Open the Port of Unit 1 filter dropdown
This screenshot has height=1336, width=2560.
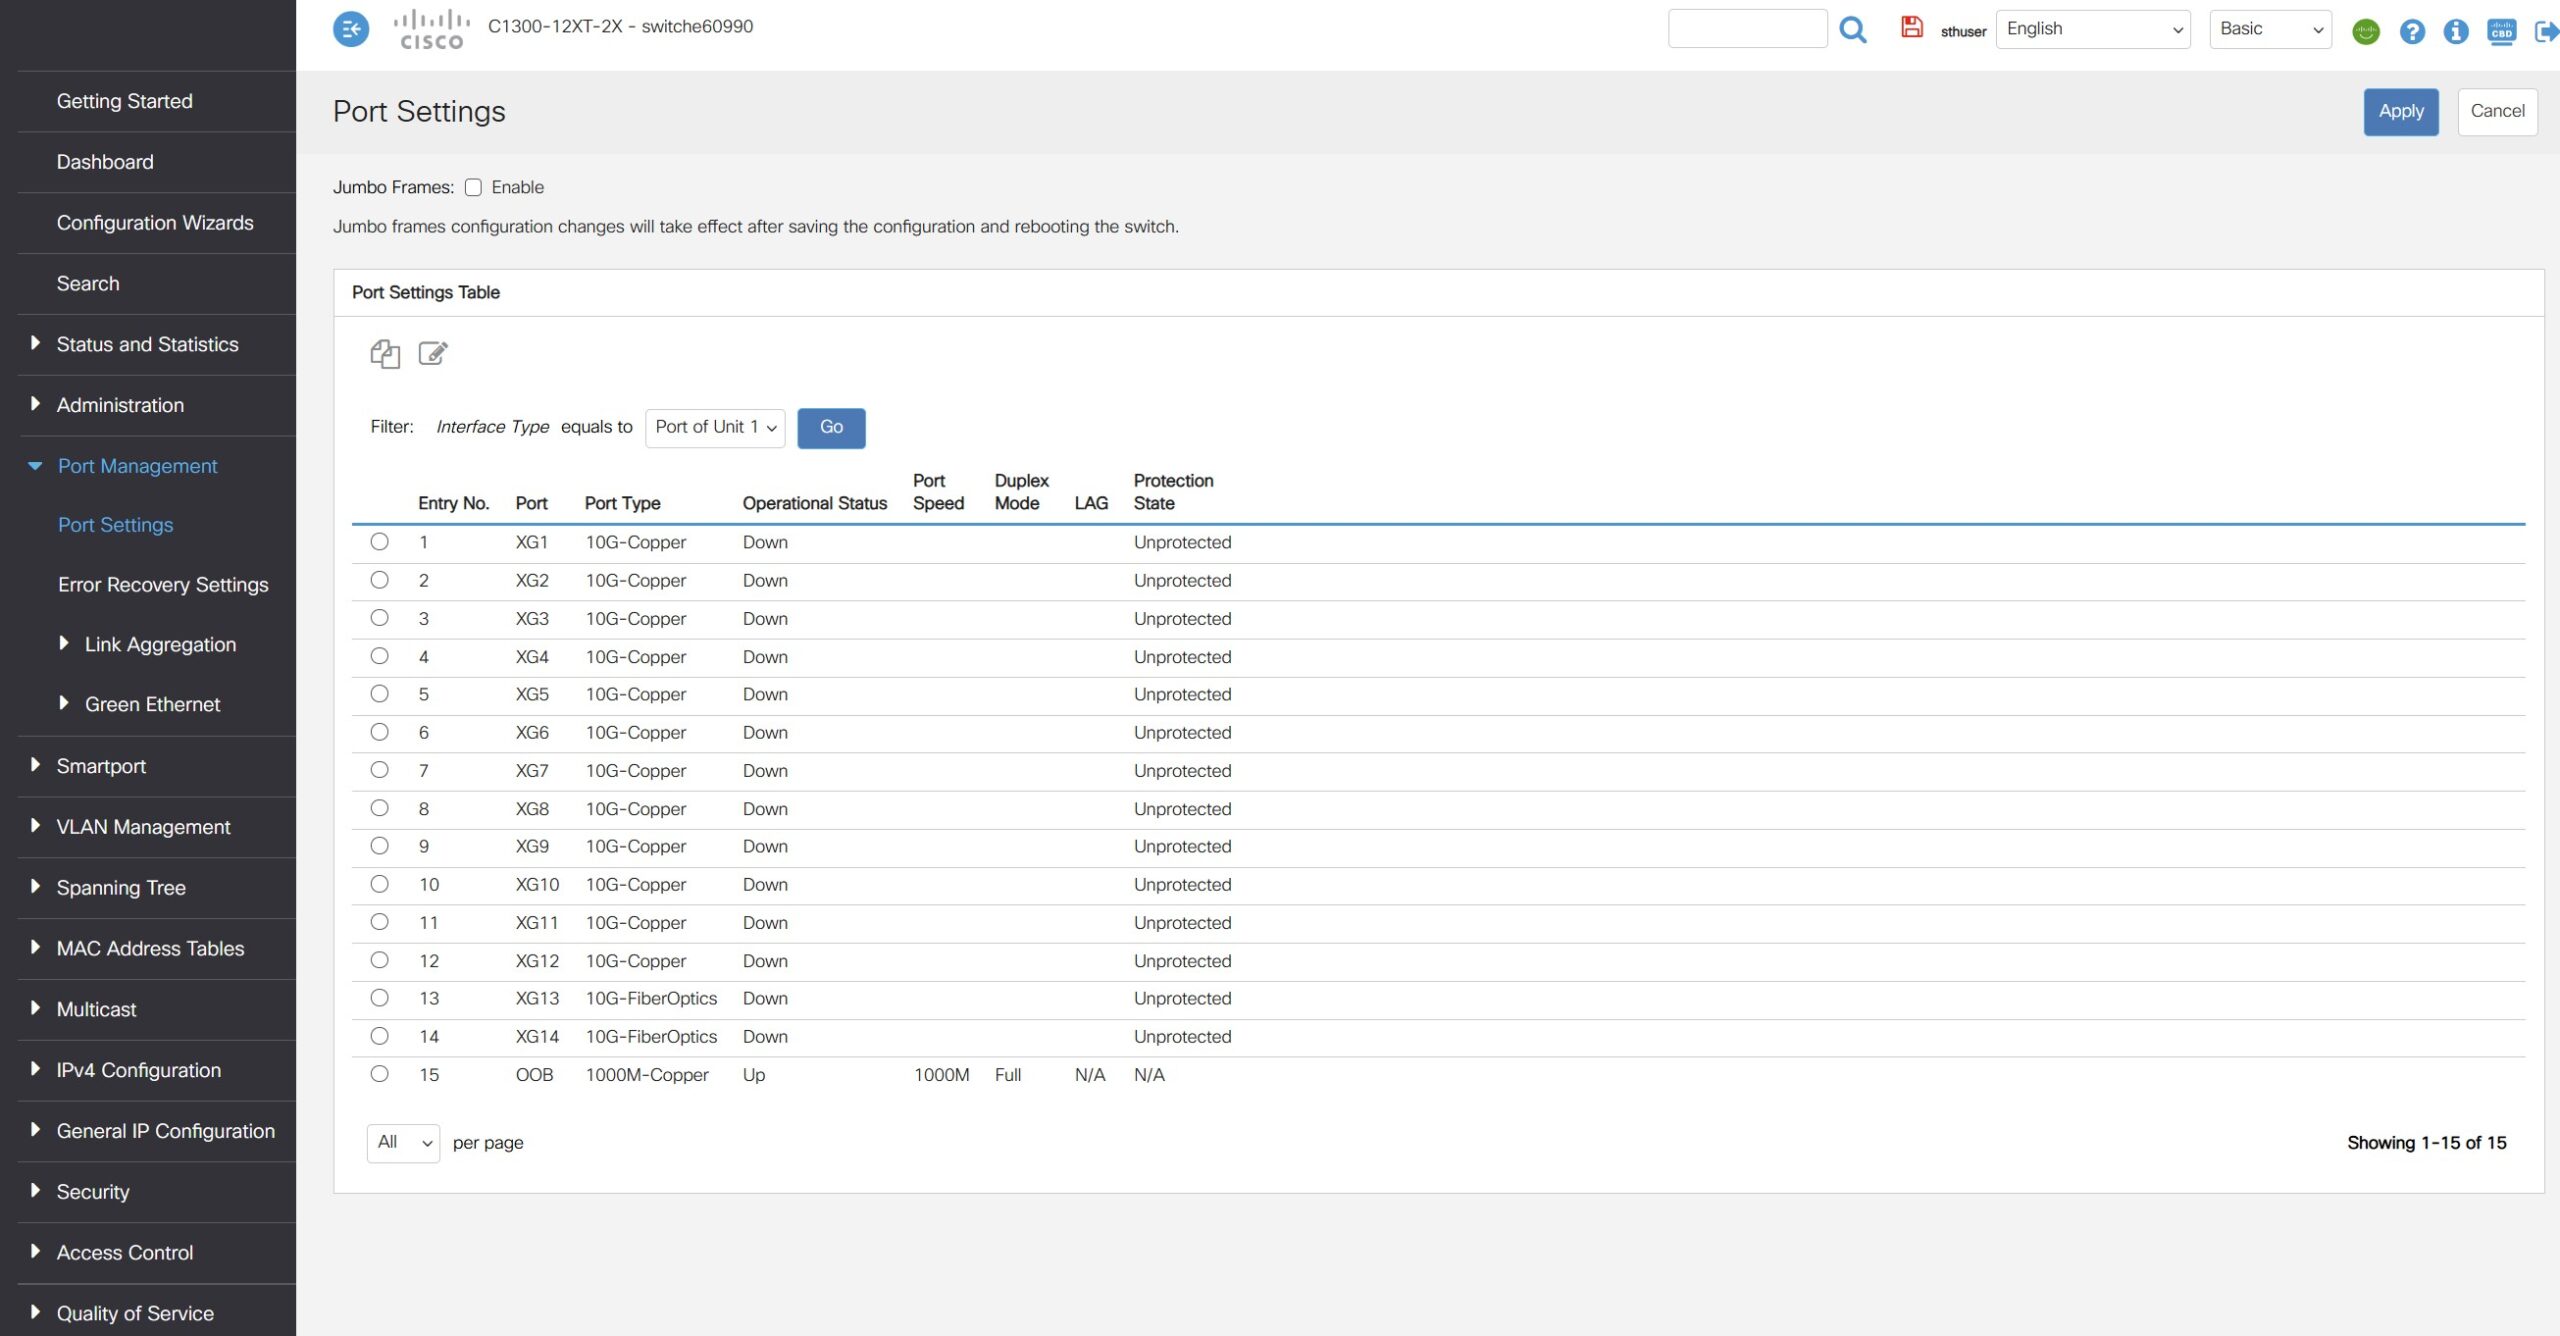pyautogui.click(x=714, y=427)
